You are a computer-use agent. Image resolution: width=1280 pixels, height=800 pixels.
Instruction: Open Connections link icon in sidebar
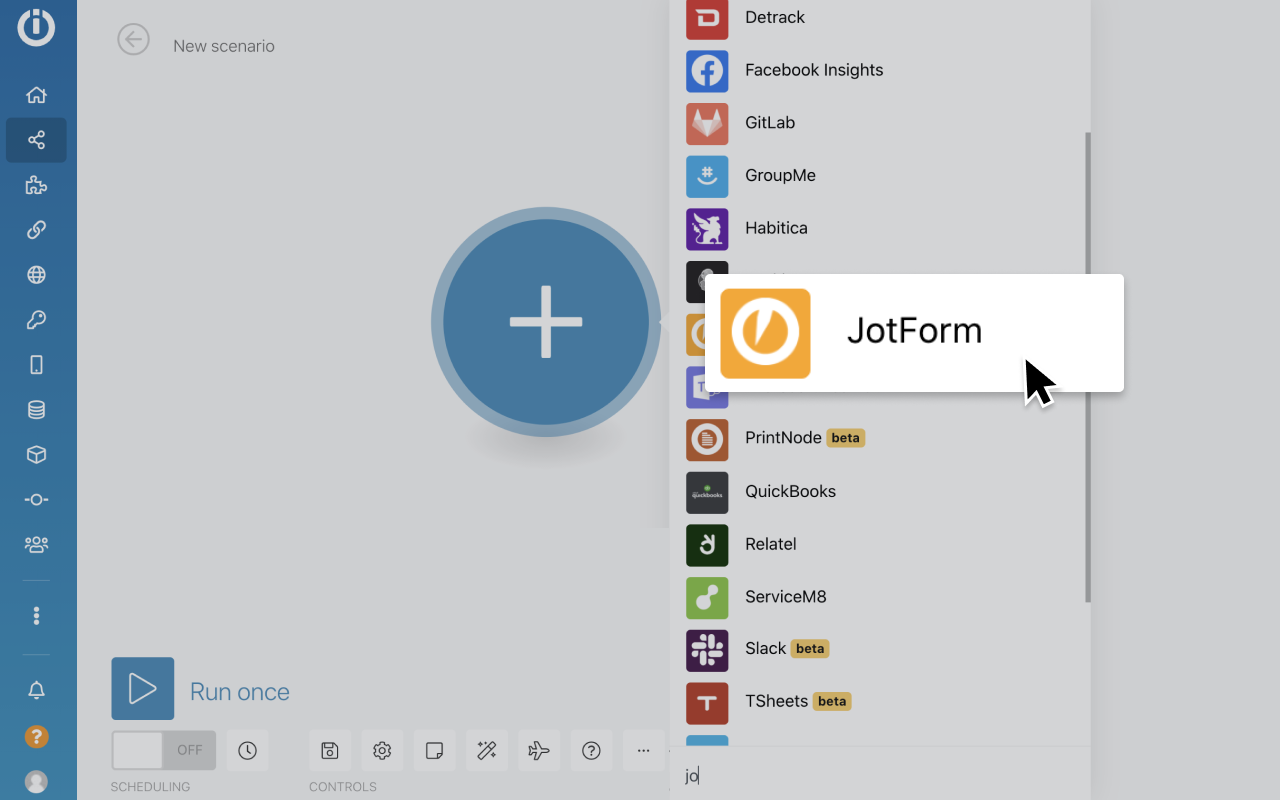point(36,230)
